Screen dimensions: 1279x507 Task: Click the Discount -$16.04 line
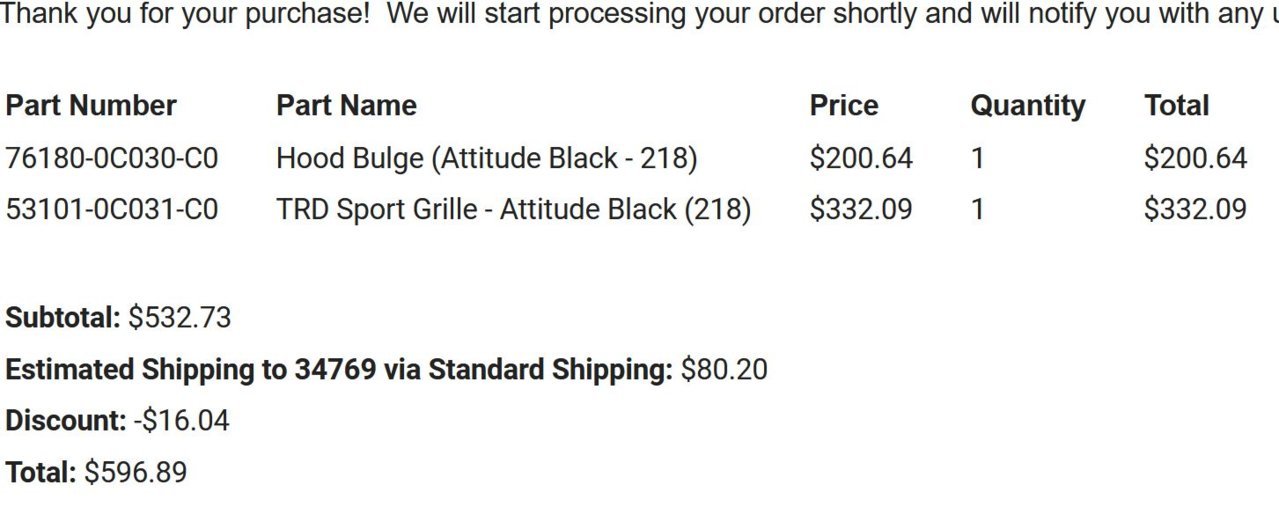pos(117,421)
